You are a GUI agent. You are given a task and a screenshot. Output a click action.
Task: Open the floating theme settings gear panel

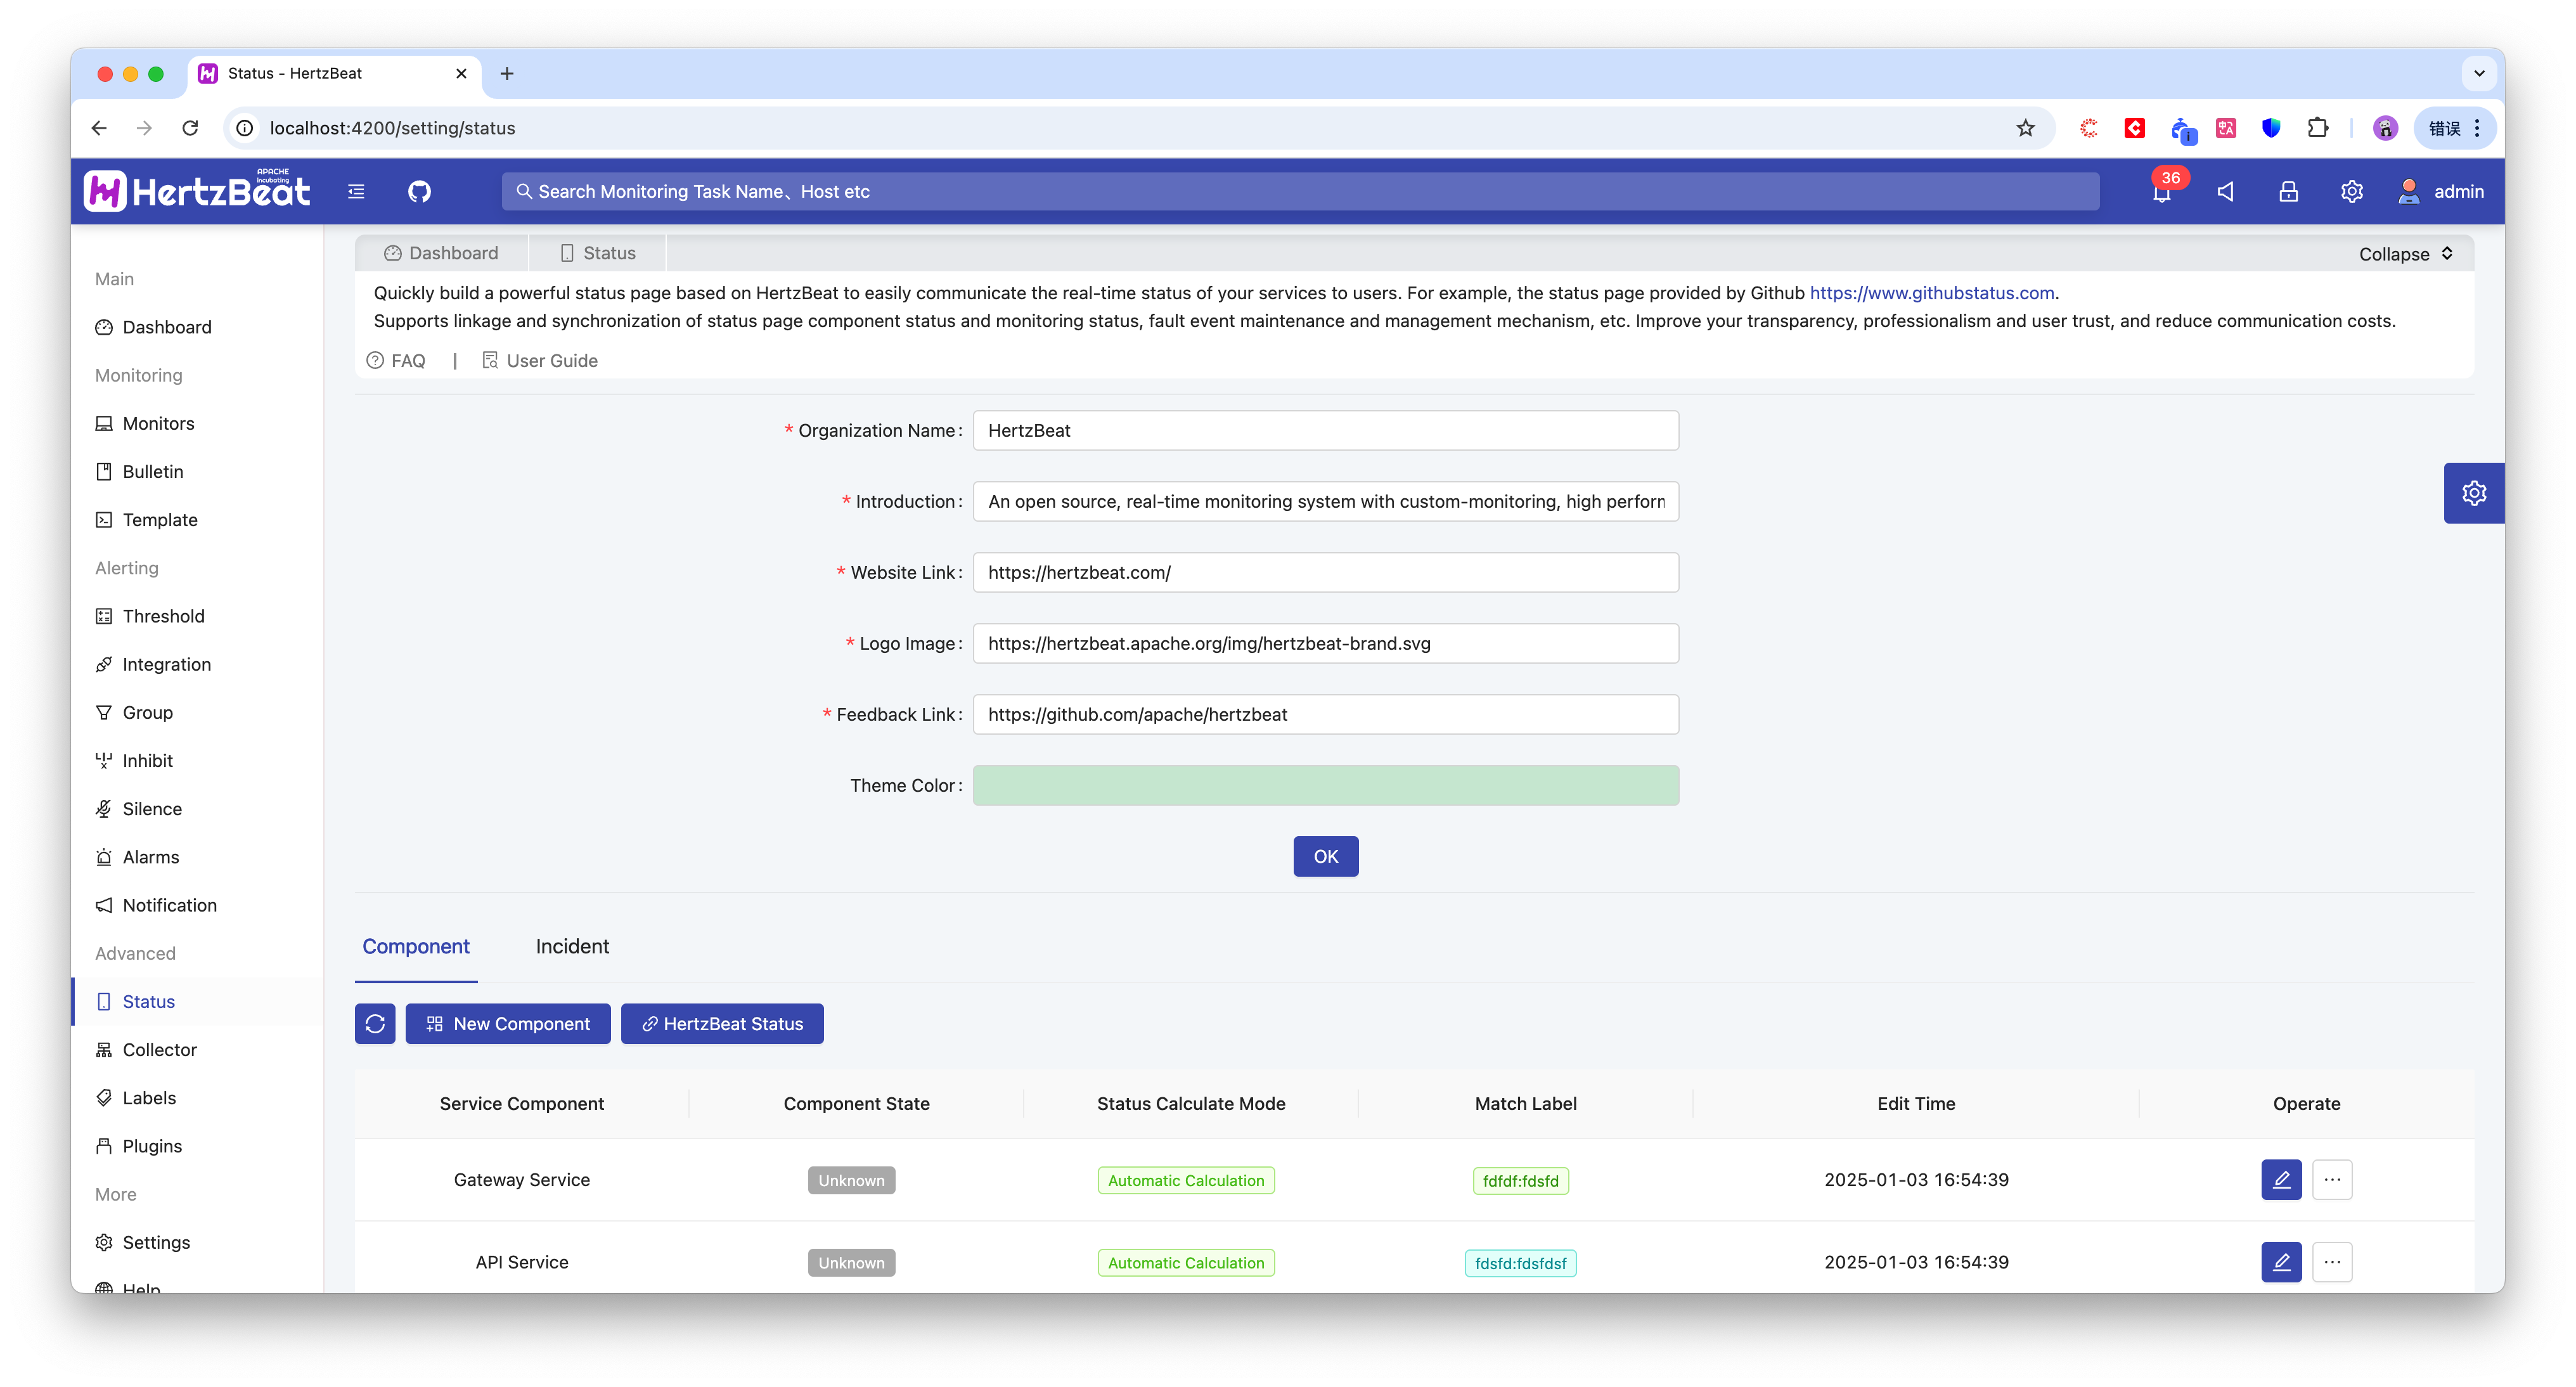pos(2474,493)
